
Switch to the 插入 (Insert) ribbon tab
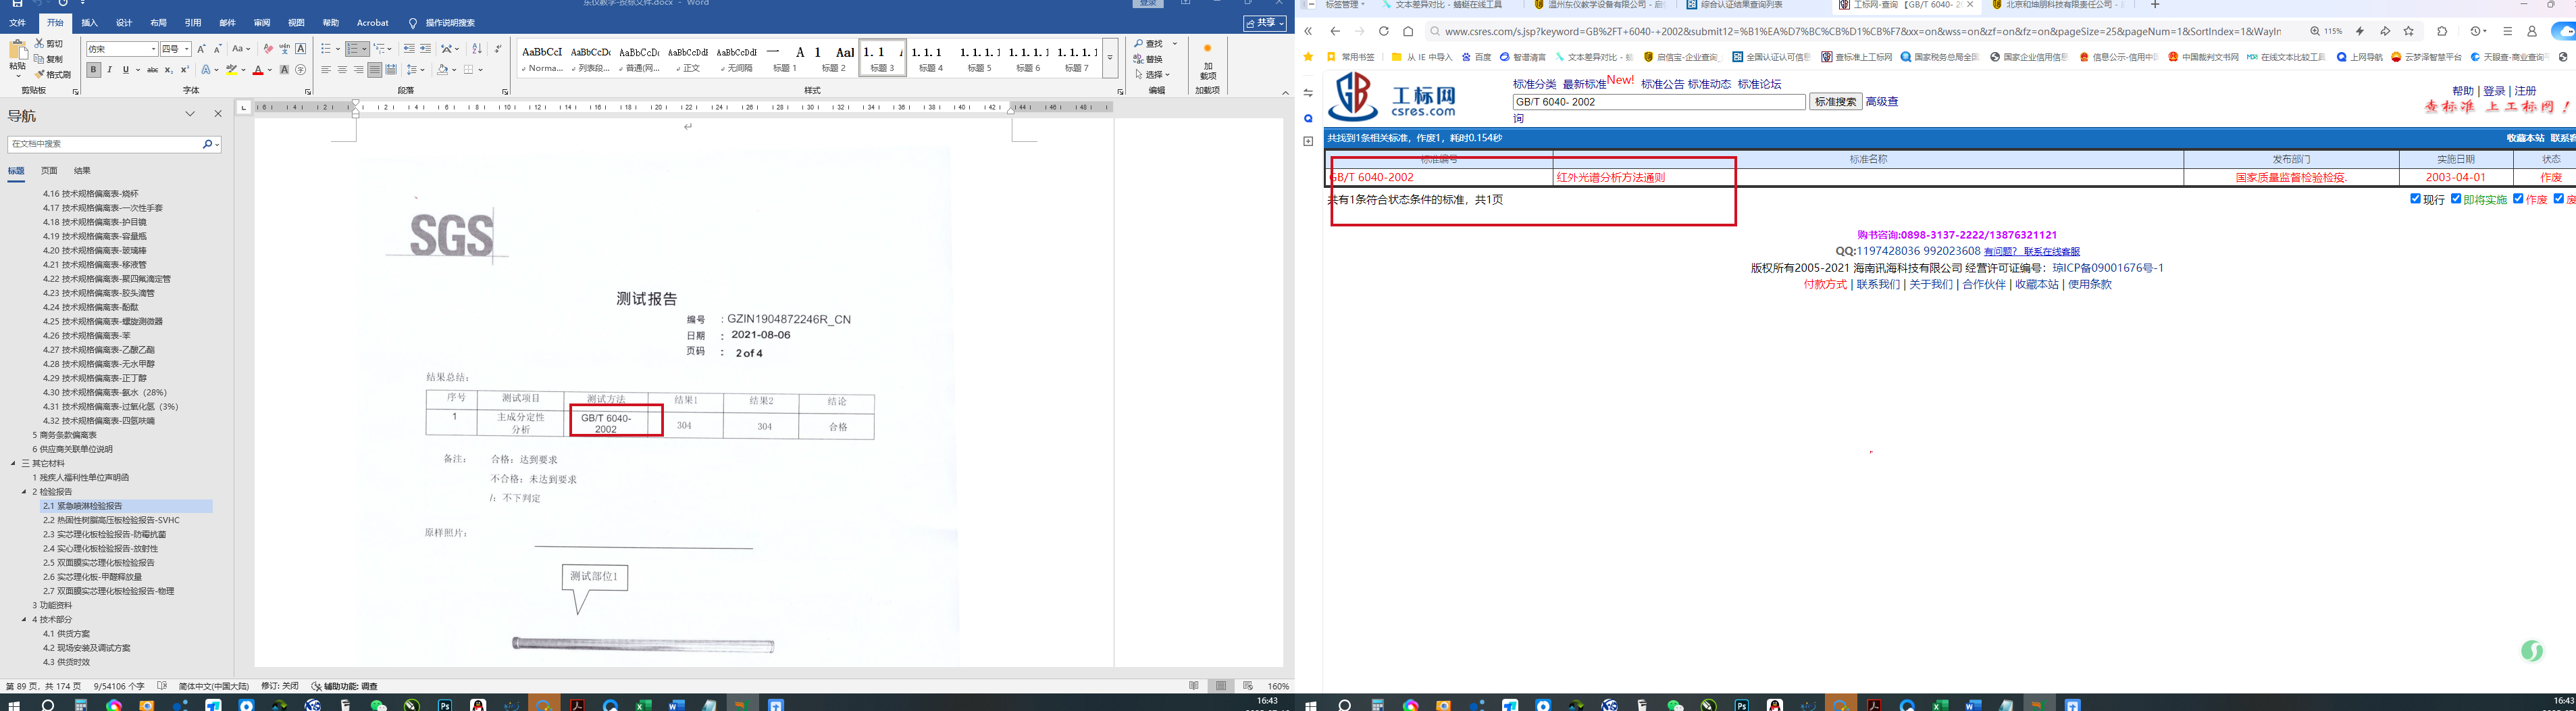pos(90,23)
